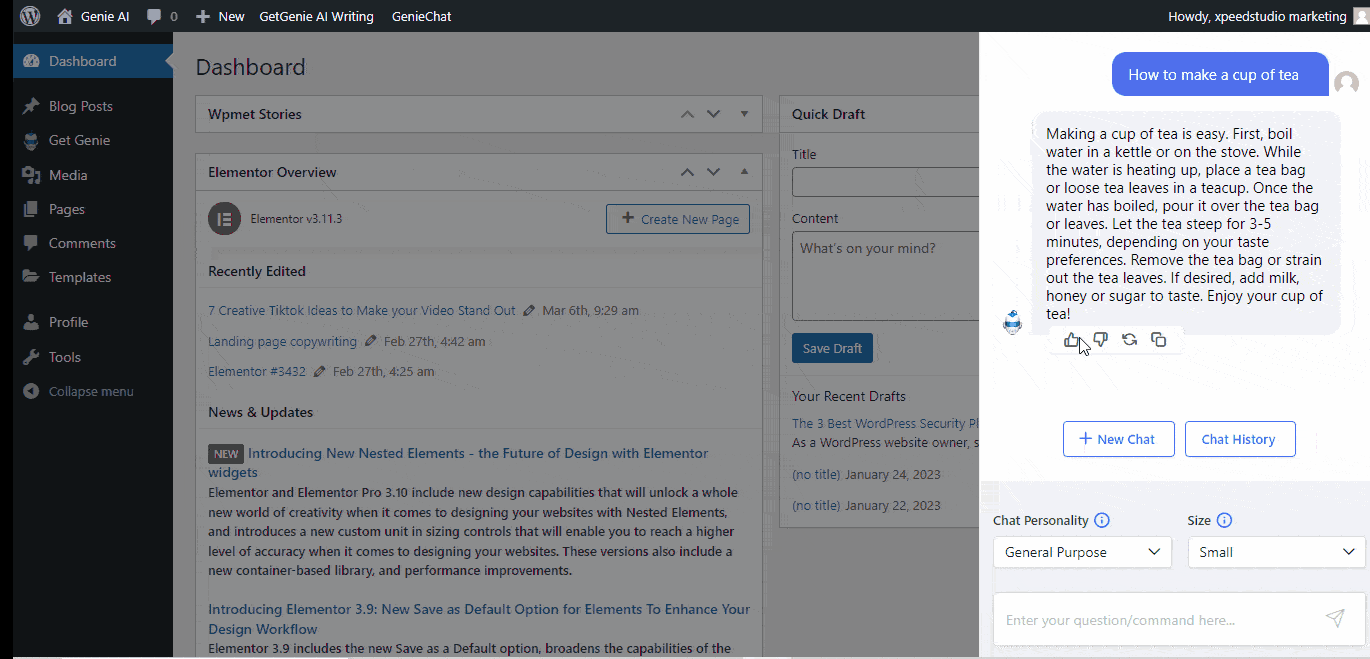Click the Pages sidebar icon

(31, 209)
